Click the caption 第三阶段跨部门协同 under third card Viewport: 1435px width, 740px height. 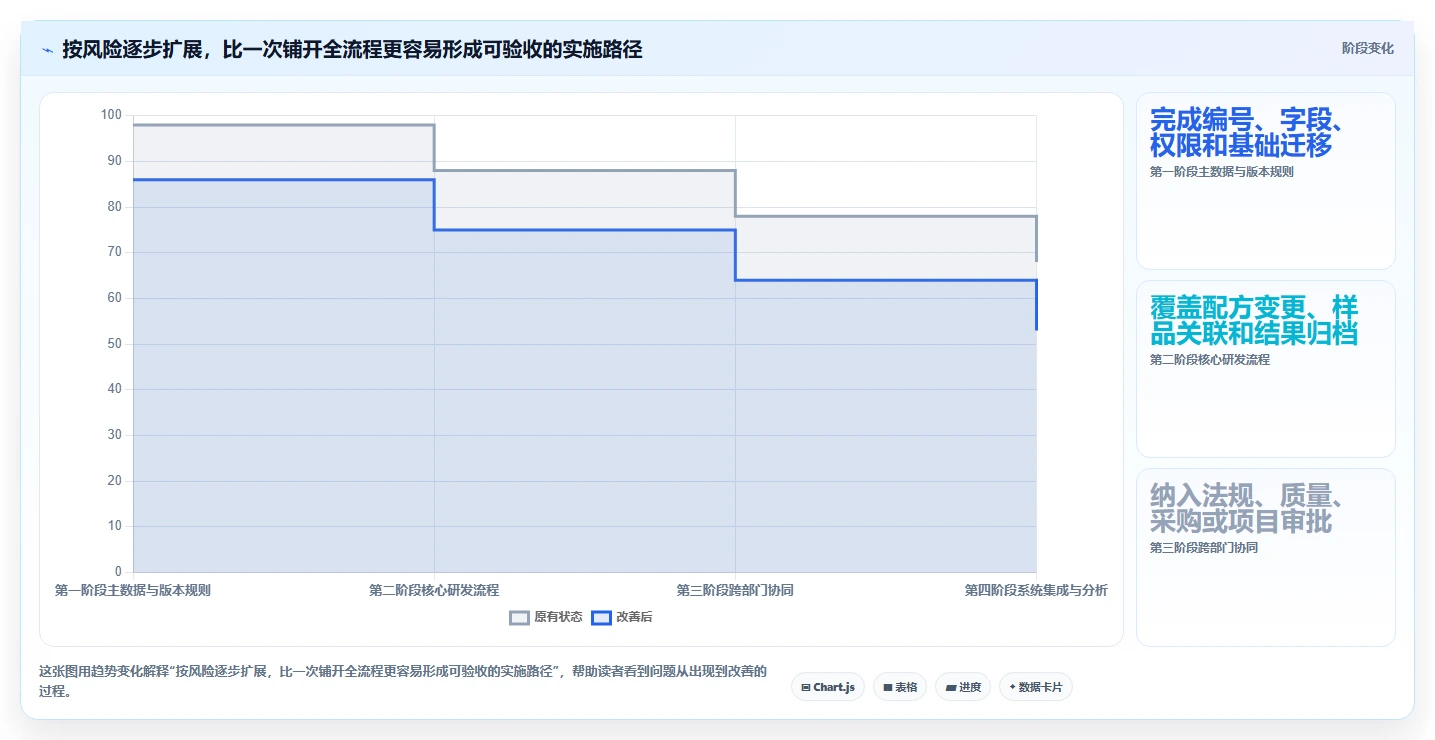tap(1204, 548)
